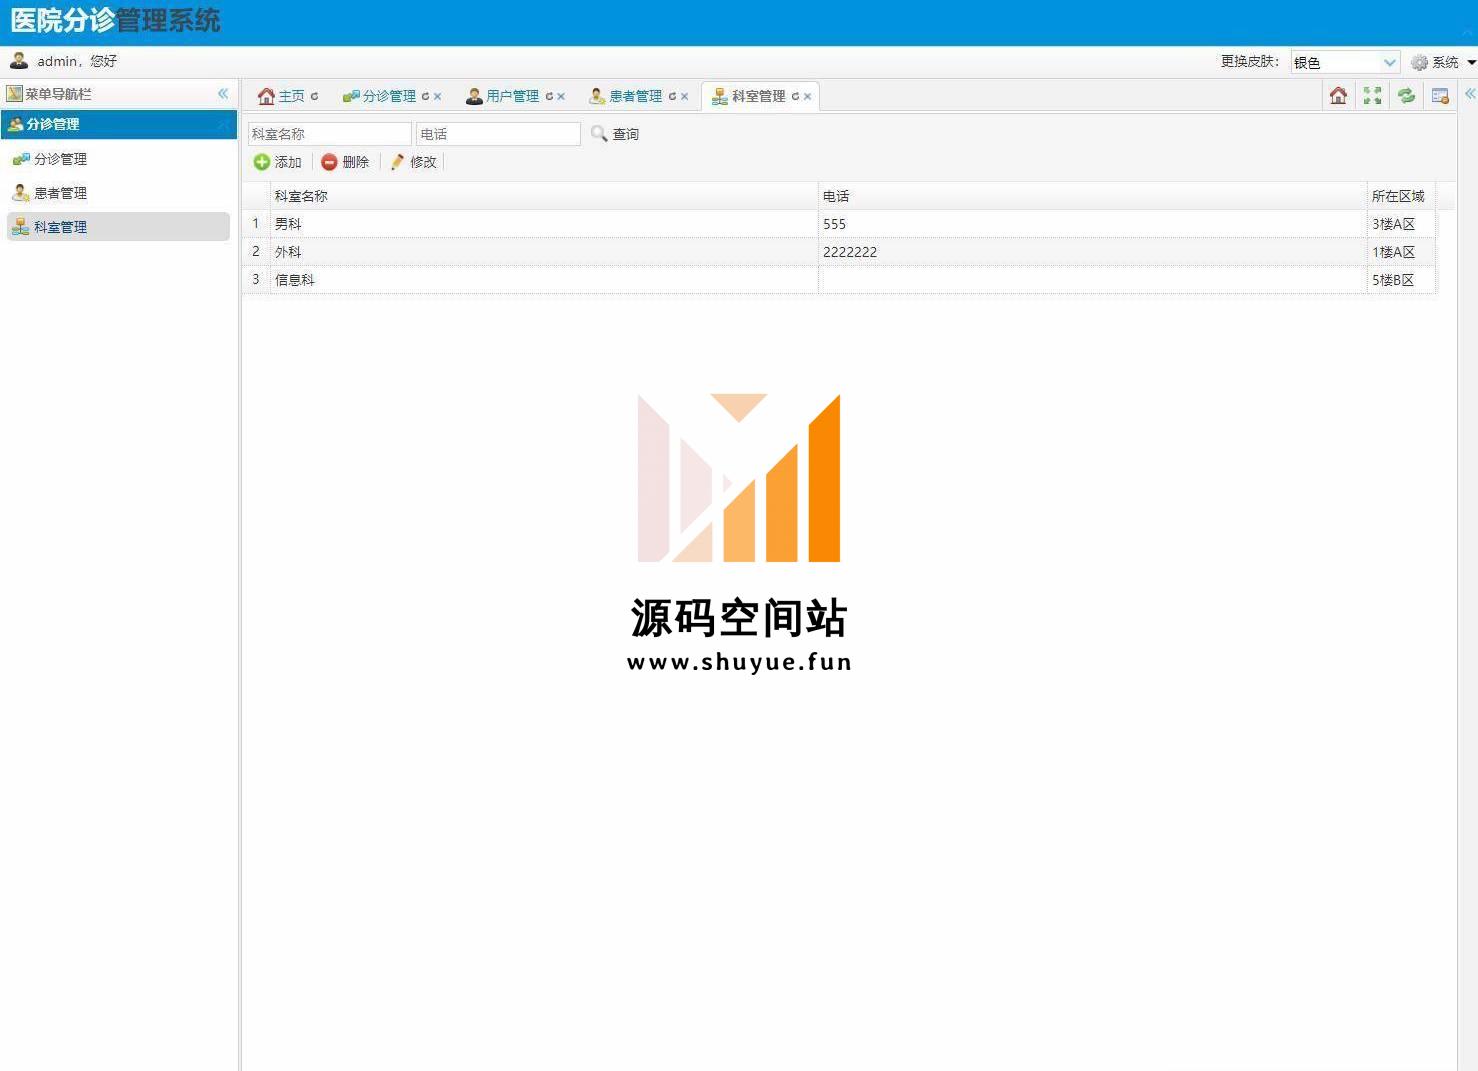Image resolution: width=1478 pixels, height=1071 pixels.
Task: Click the 菜单导航栏 panel header icon
Action: coord(14,93)
